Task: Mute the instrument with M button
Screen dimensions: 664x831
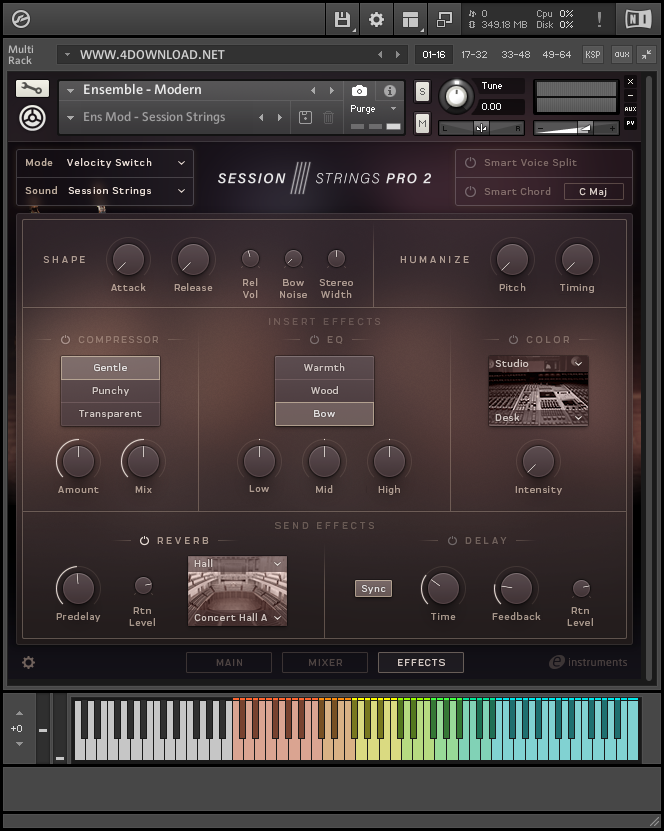Action: (x=422, y=124)
